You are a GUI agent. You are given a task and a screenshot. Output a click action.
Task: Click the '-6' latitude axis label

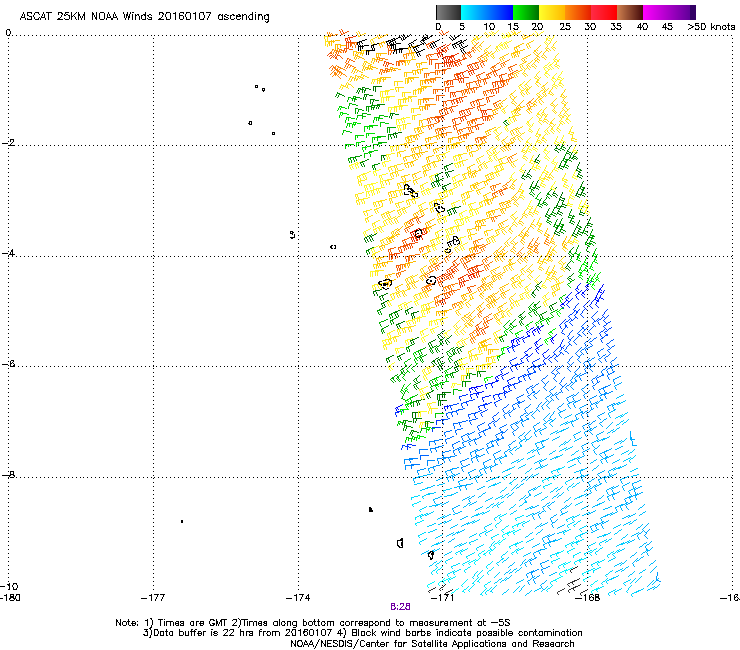(8, 364)
